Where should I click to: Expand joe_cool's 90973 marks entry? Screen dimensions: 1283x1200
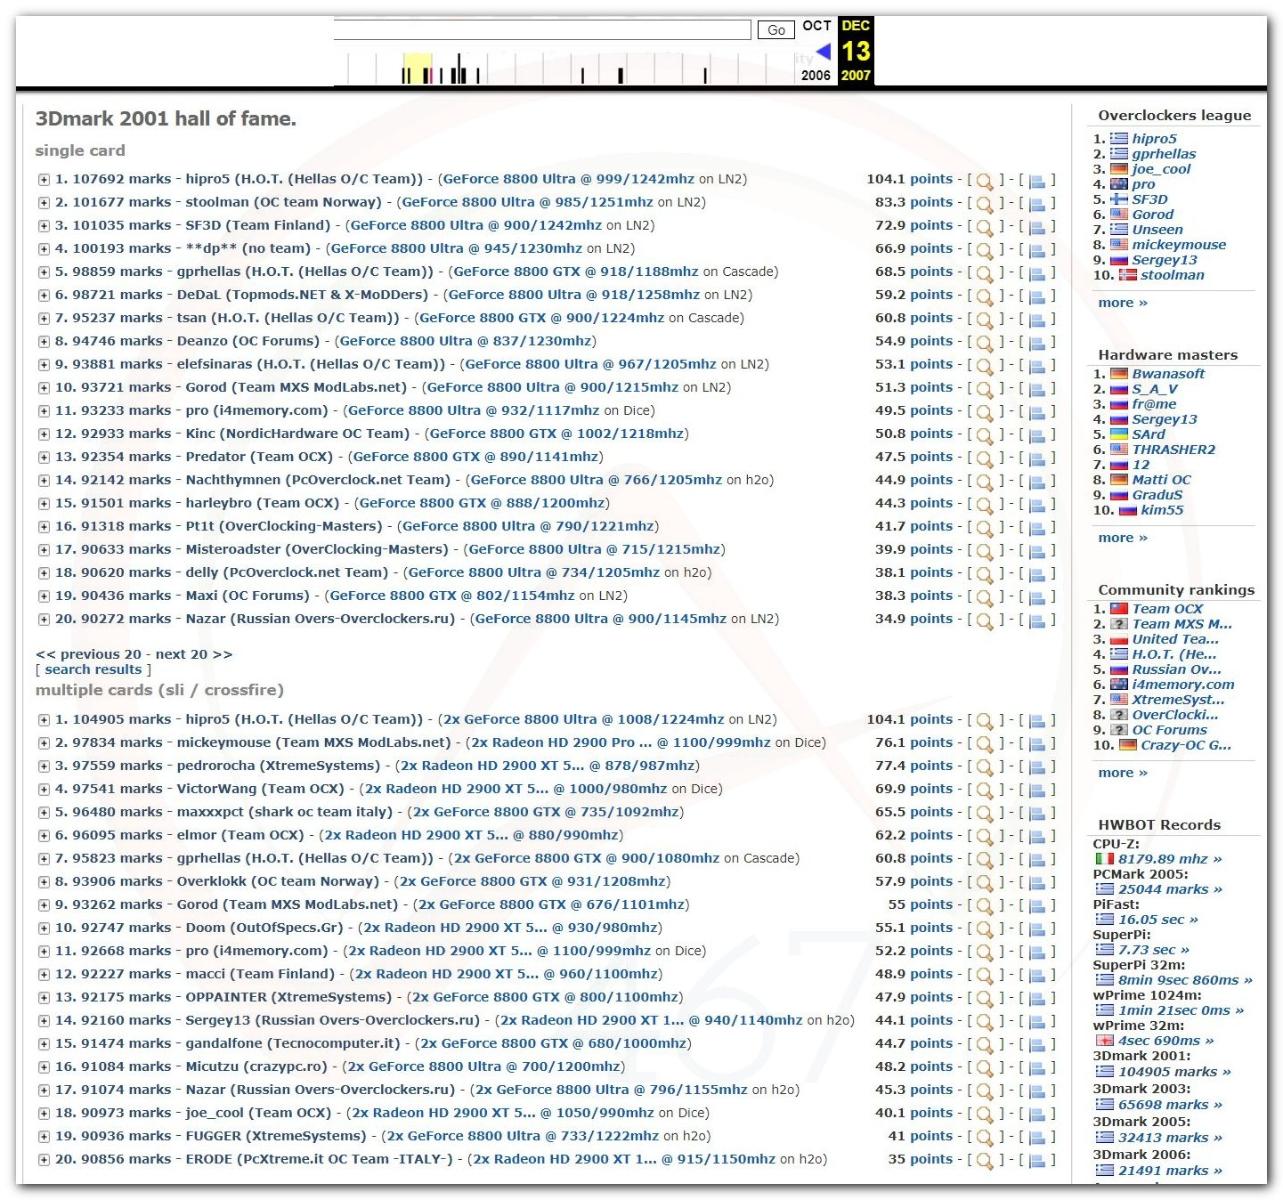[44, 1113]
